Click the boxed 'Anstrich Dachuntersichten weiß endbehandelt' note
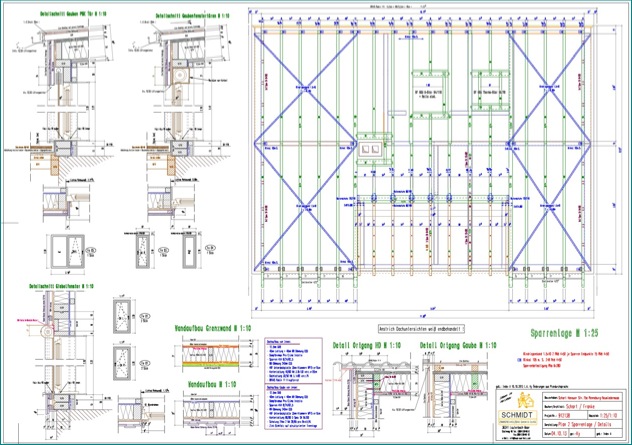Image resolution: width=632 pixels, height=445 pixels. [422, 329]
